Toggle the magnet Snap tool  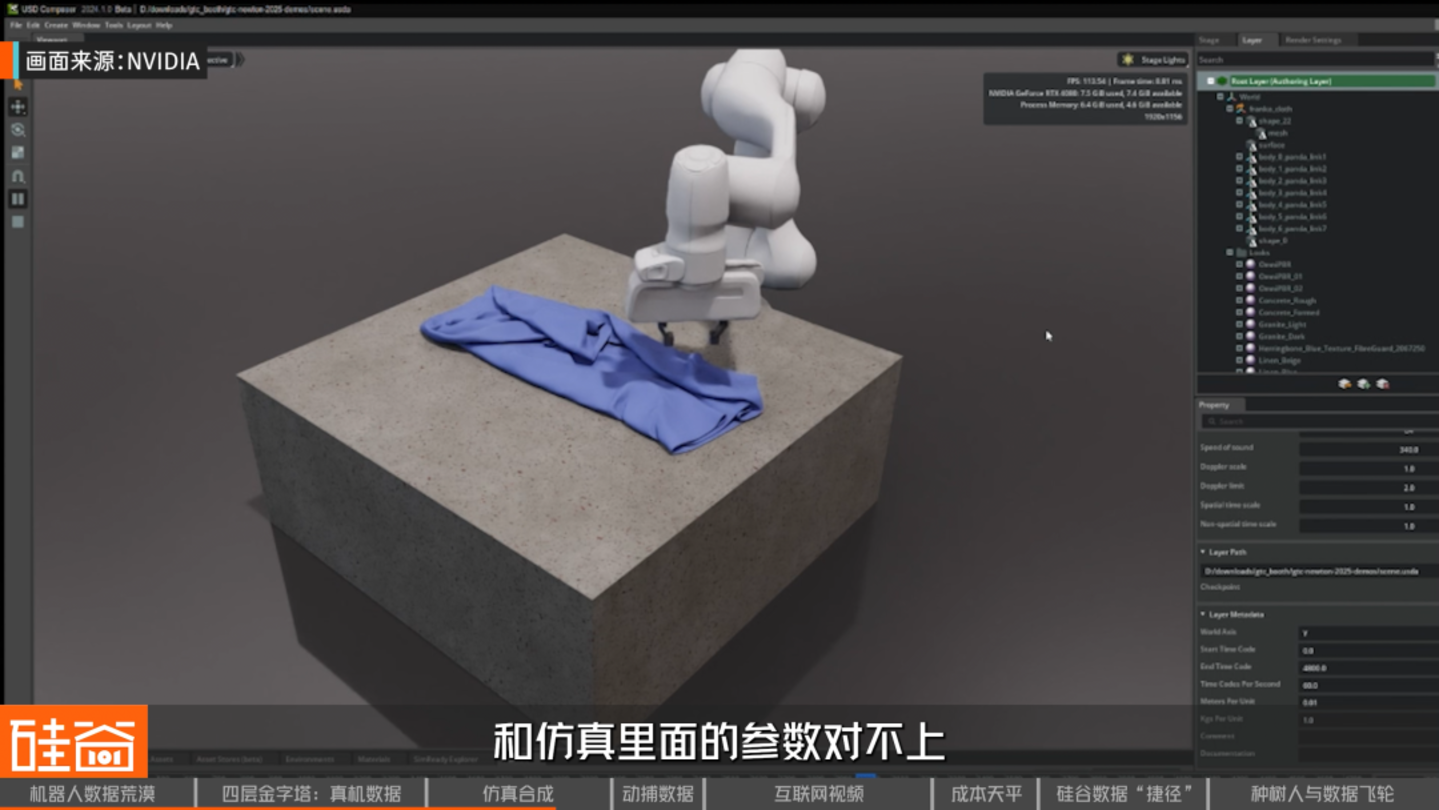pyautogui.click(x=18, y=176)
